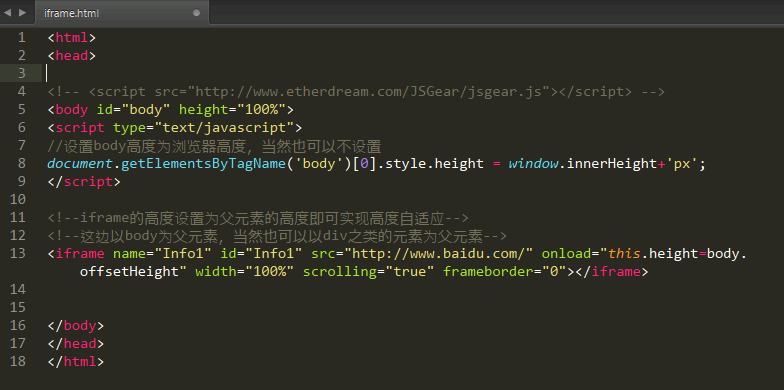Click line number 16 in gutter
The width and height of the screenshot is (784, 390).
18,326
